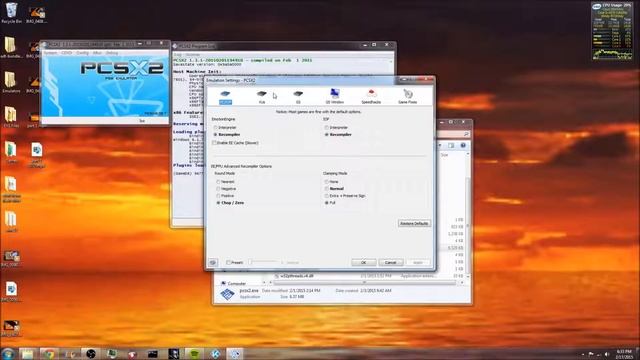Open the volume icon in system tray

pos(607,354)
